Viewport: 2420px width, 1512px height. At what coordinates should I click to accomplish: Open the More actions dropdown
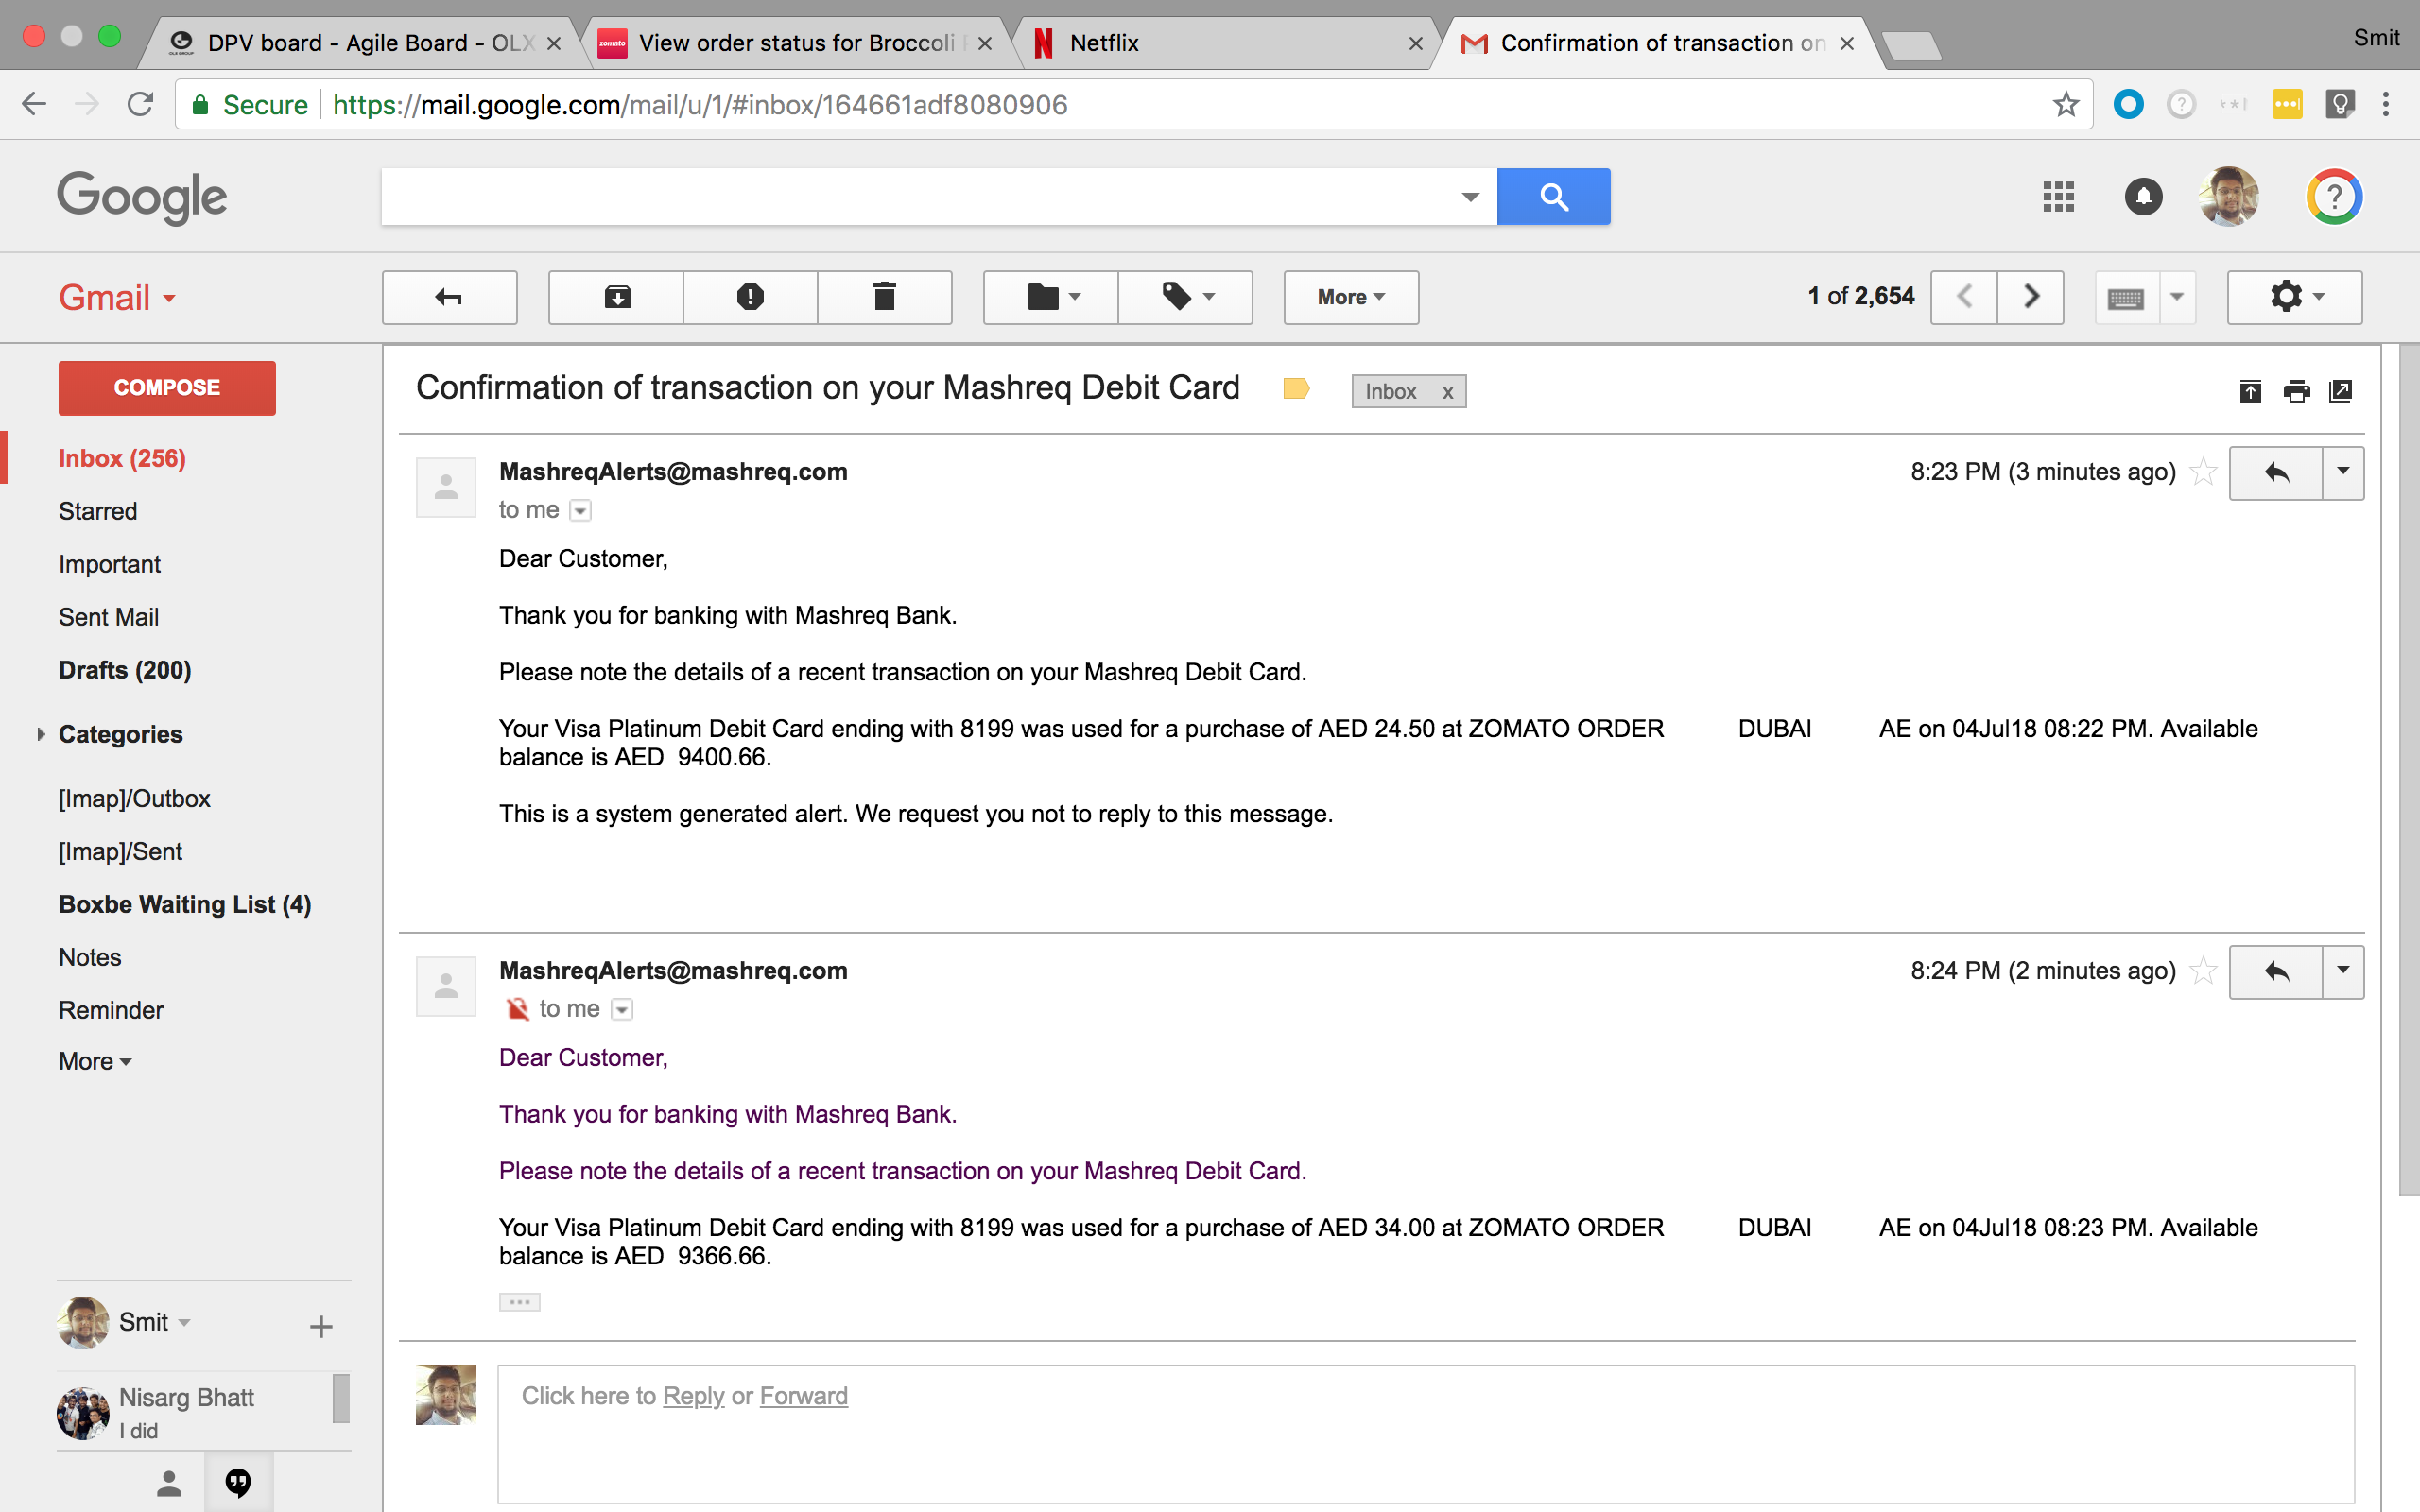coord(1351,297)
